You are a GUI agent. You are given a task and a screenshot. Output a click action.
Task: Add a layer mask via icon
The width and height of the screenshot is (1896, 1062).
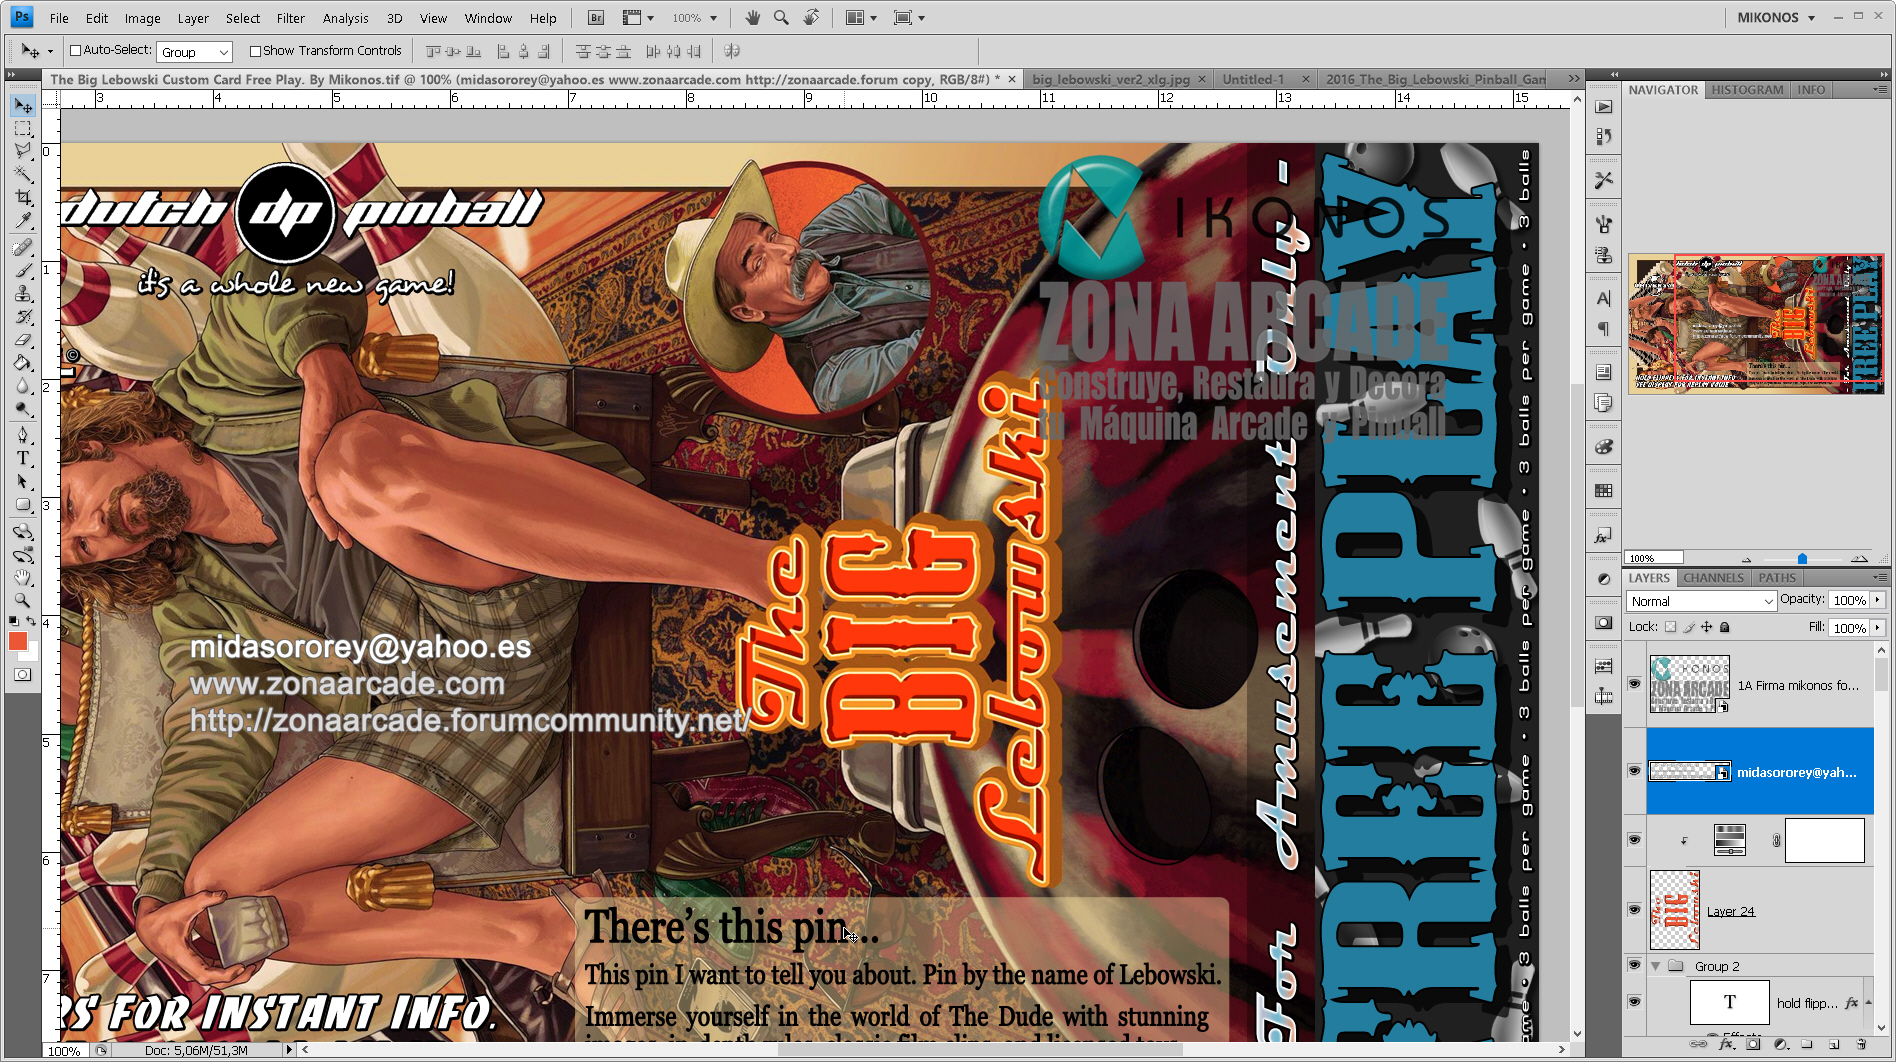[1753, 1044]
